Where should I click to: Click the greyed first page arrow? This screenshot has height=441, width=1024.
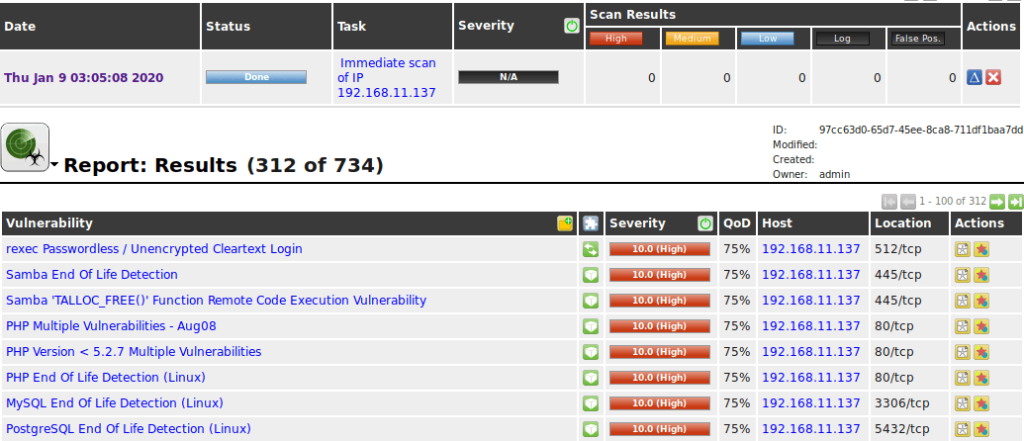pos(889,201)
